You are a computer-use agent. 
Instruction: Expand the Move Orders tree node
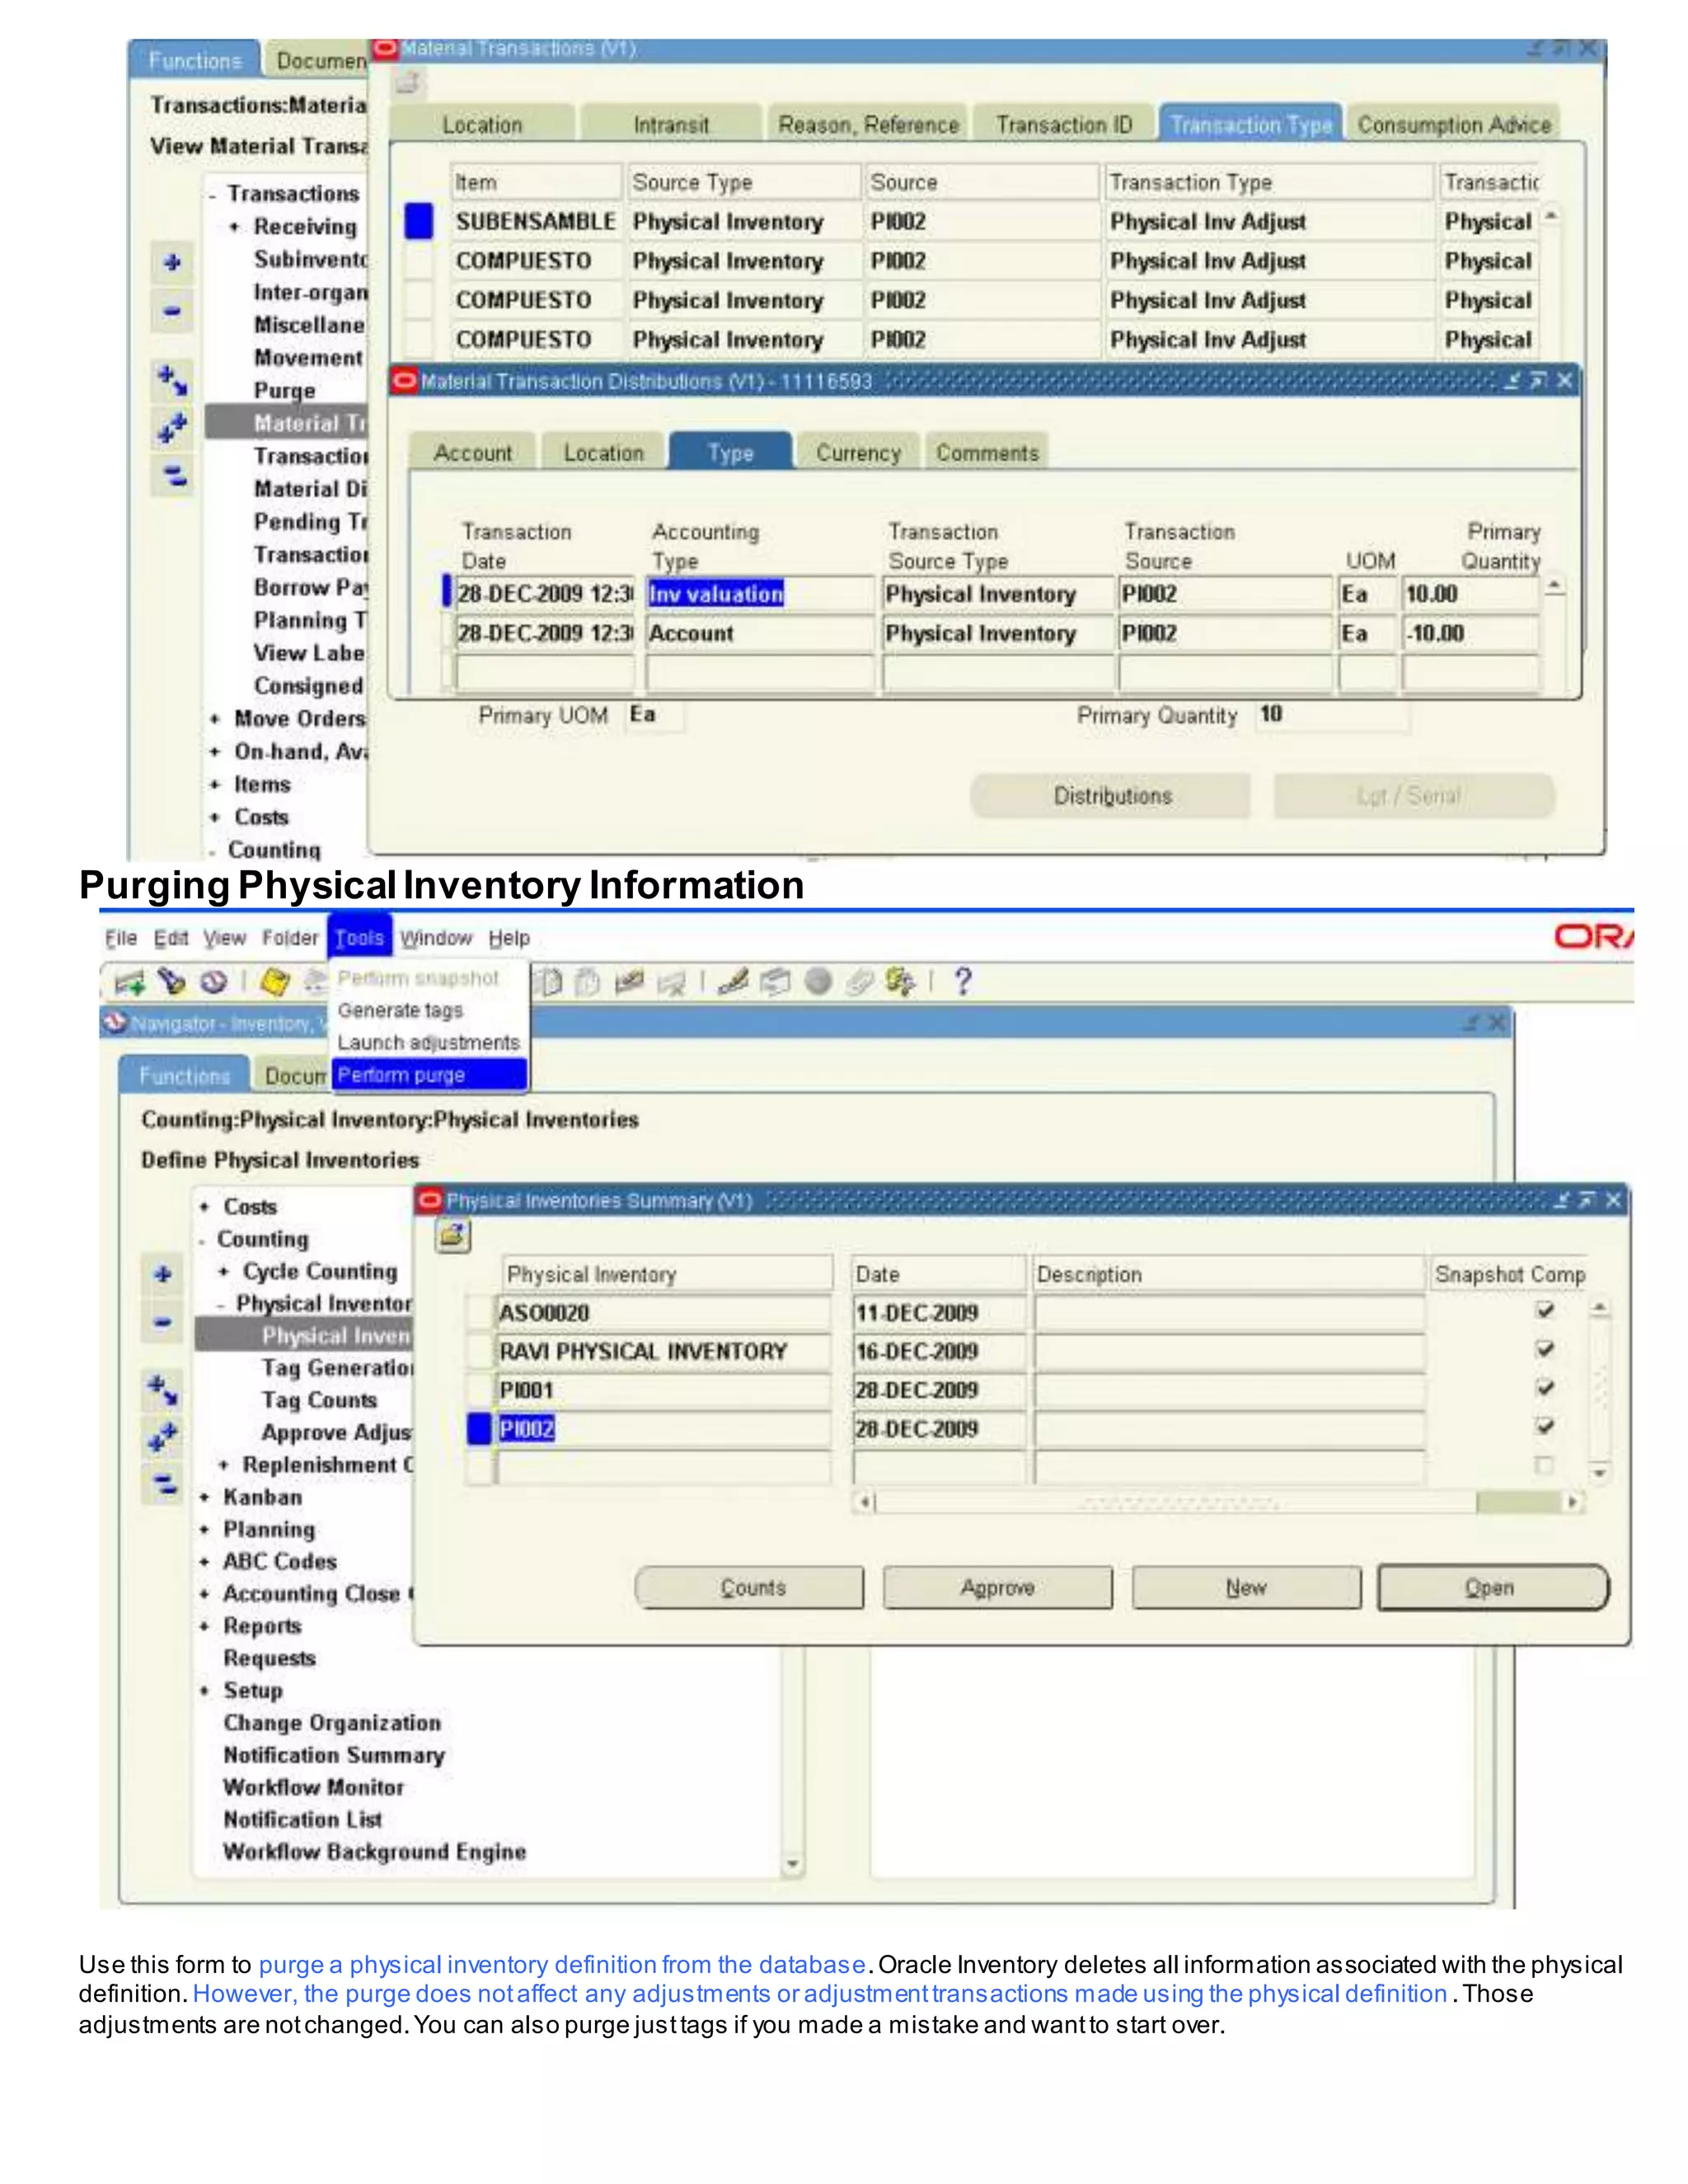point(215,719)
